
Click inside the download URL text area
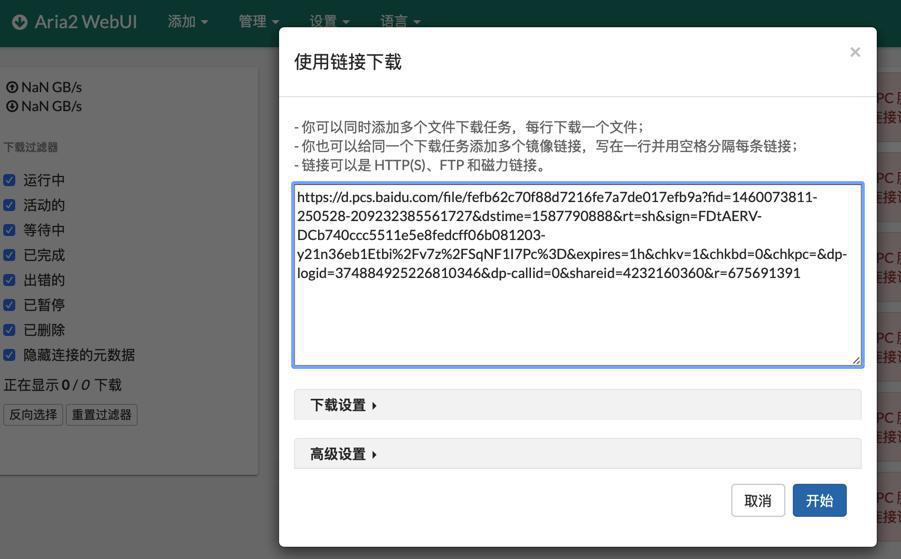point(577,275)
